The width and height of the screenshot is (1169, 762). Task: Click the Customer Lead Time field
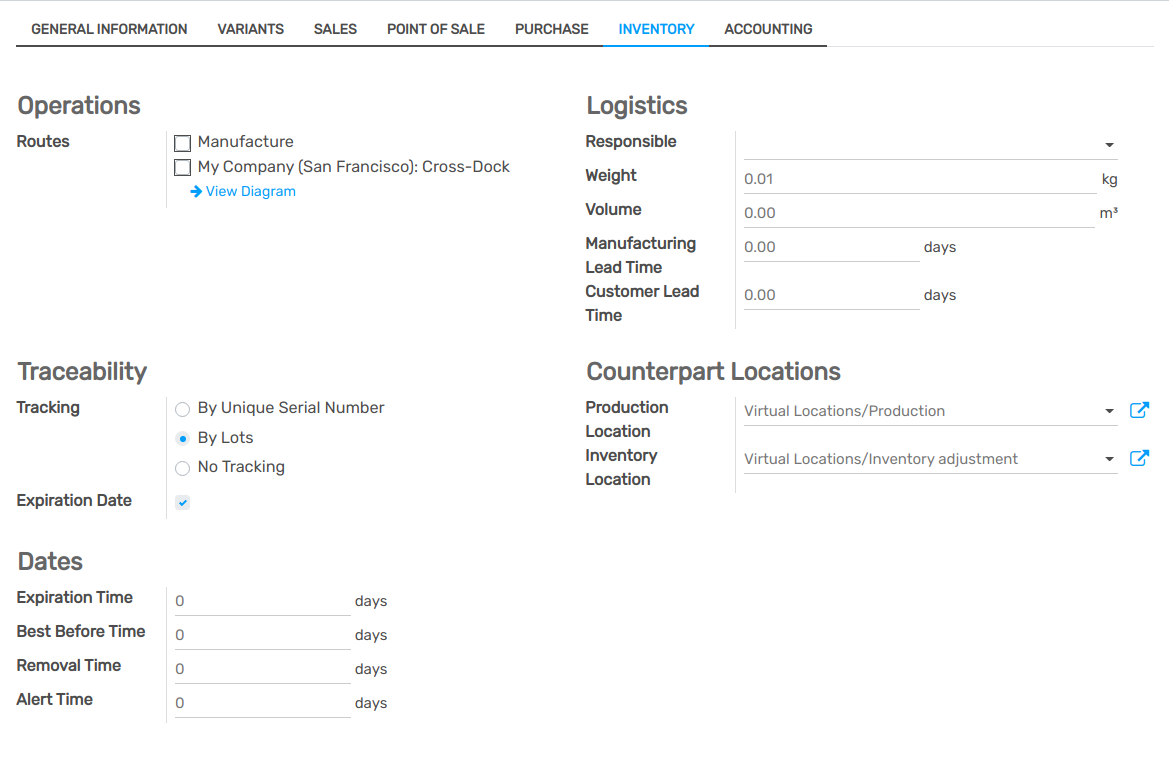(830, 295)
